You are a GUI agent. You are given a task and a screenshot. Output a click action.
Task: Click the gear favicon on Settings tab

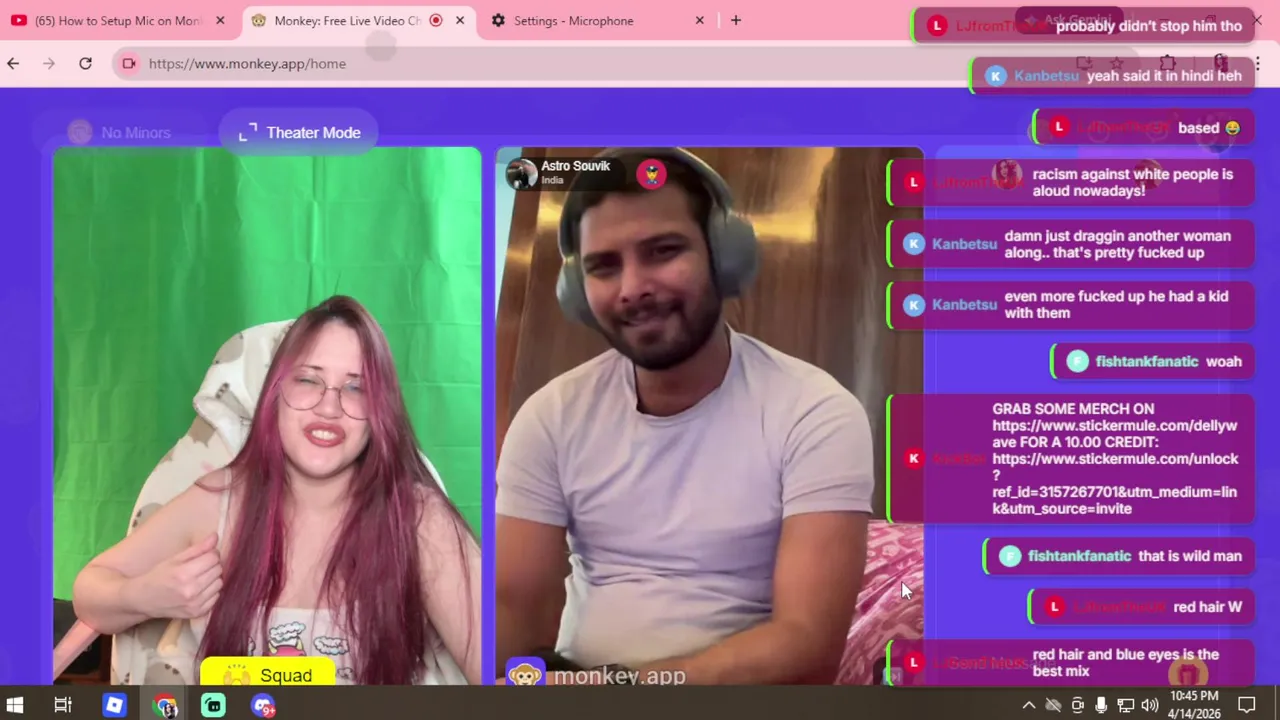498,20
